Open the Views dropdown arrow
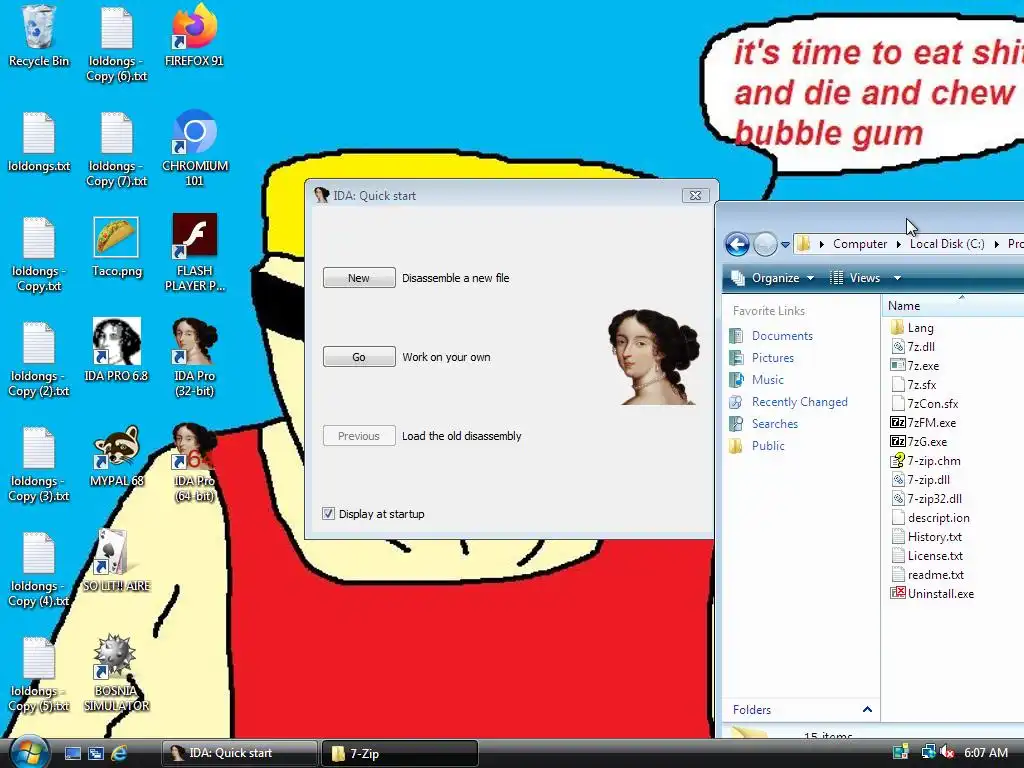This screenshot has width=1024, height=768. pyautogui.click(x=897, y=278)
